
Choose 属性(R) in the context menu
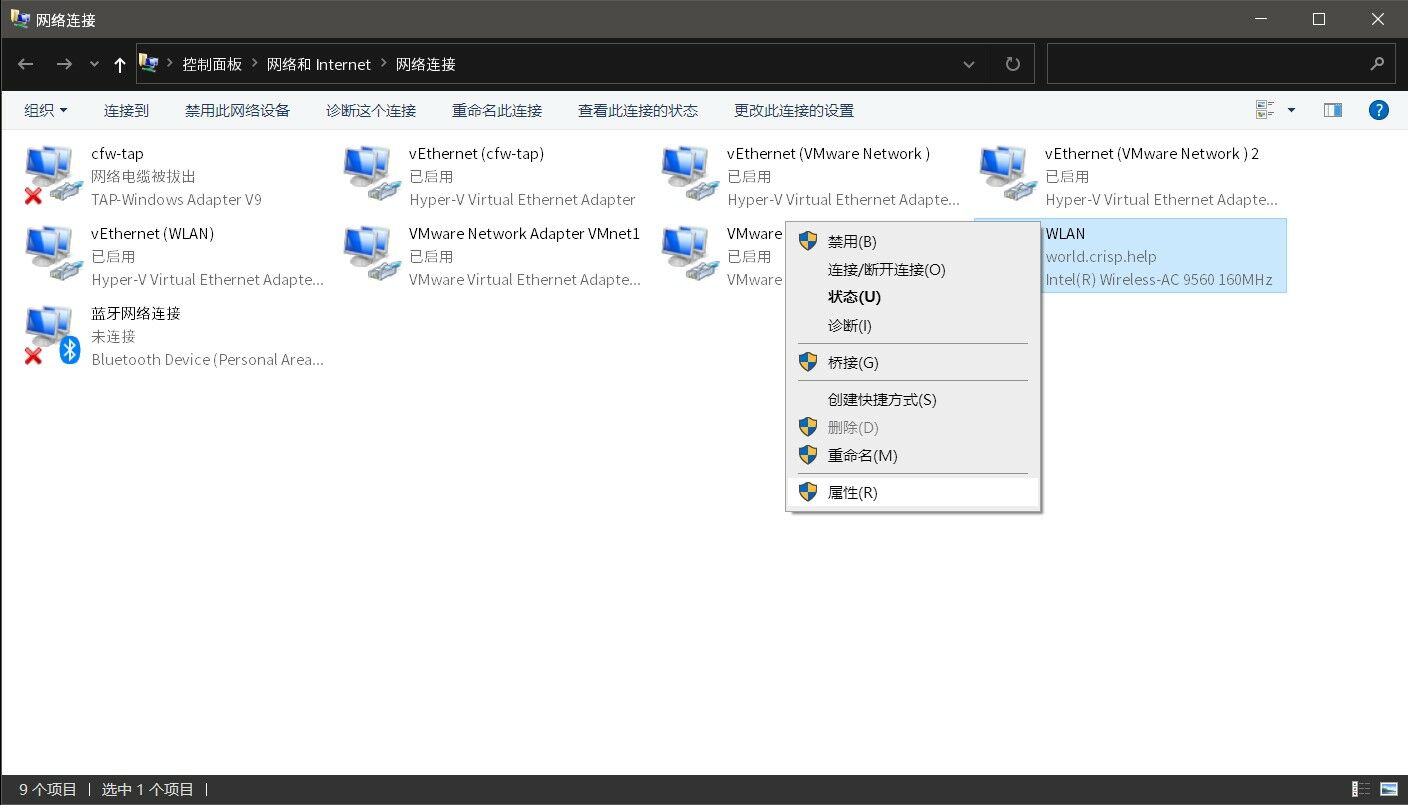pos(852,492)
